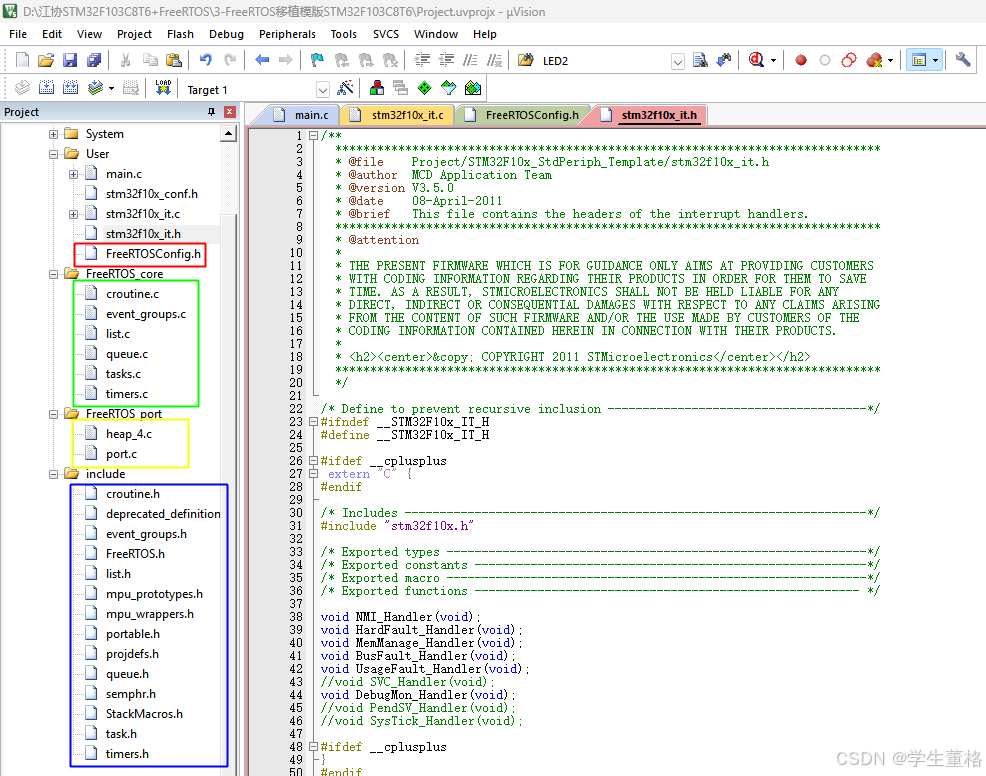This screenshot has width=986, height=776.
Task: Expand the stm32f10x_it.c tree node
Action: (74, 214)
